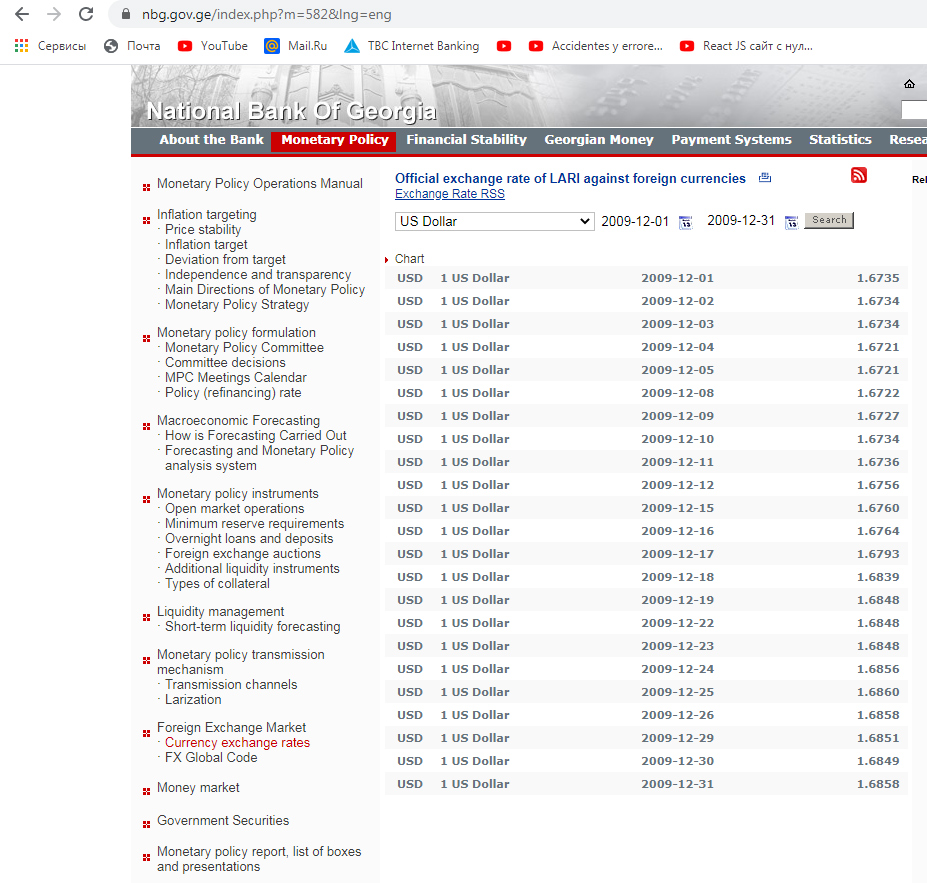Viewport: 927px width, 883px height.
Task: Click the print icon beside the page title
Action: pos(765,178)
